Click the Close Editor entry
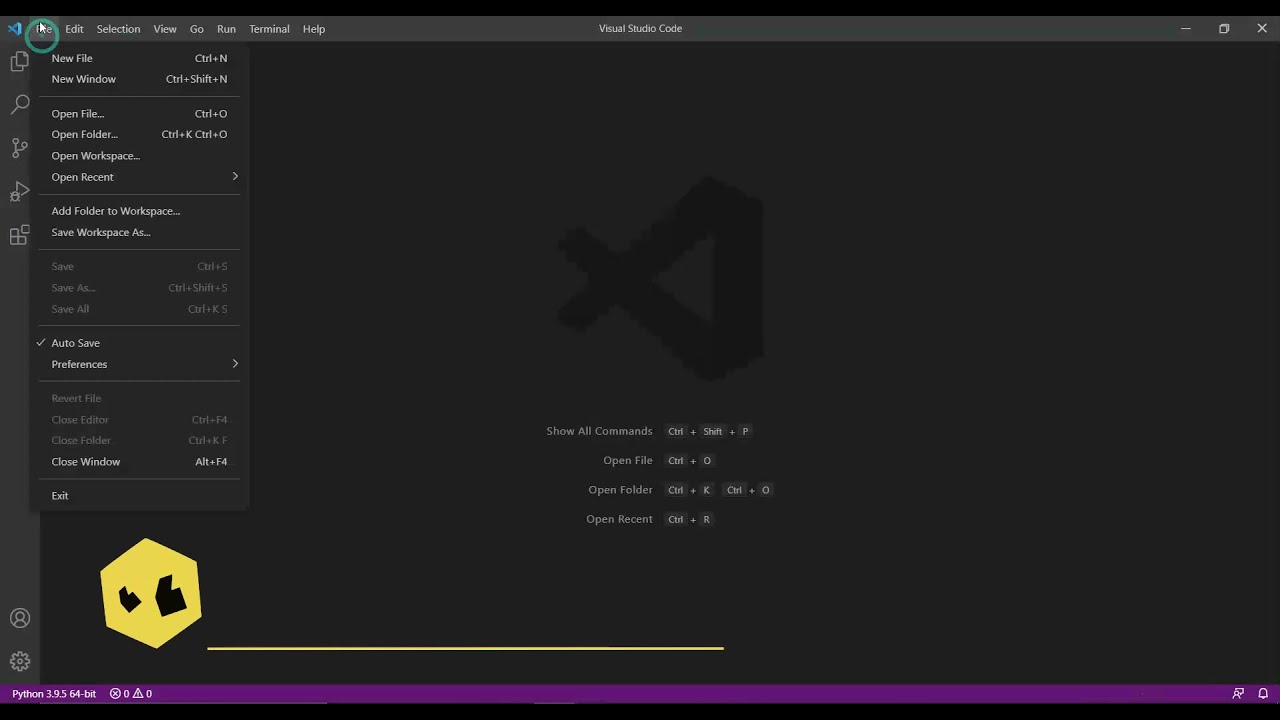The width and height of the screenshot is (1280, 720). pyautogui.click(x=139, y=420)
